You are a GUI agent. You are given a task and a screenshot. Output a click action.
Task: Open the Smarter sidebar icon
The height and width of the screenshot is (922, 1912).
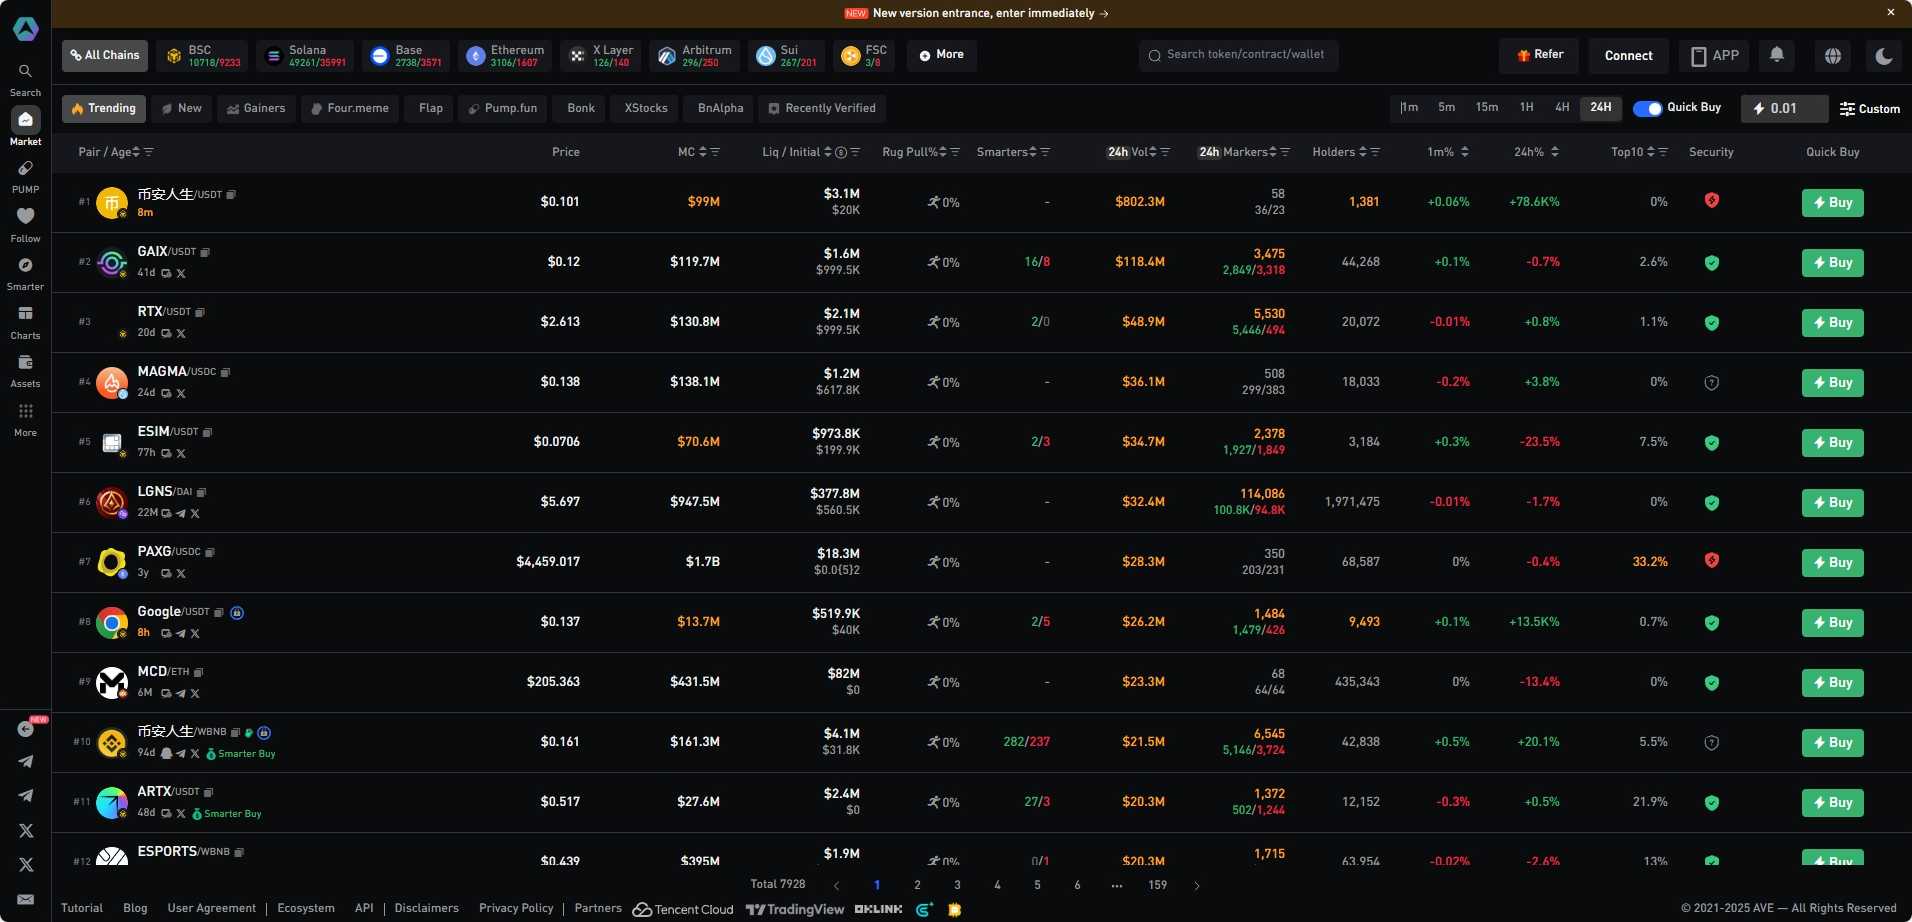[x=25, y=266]
